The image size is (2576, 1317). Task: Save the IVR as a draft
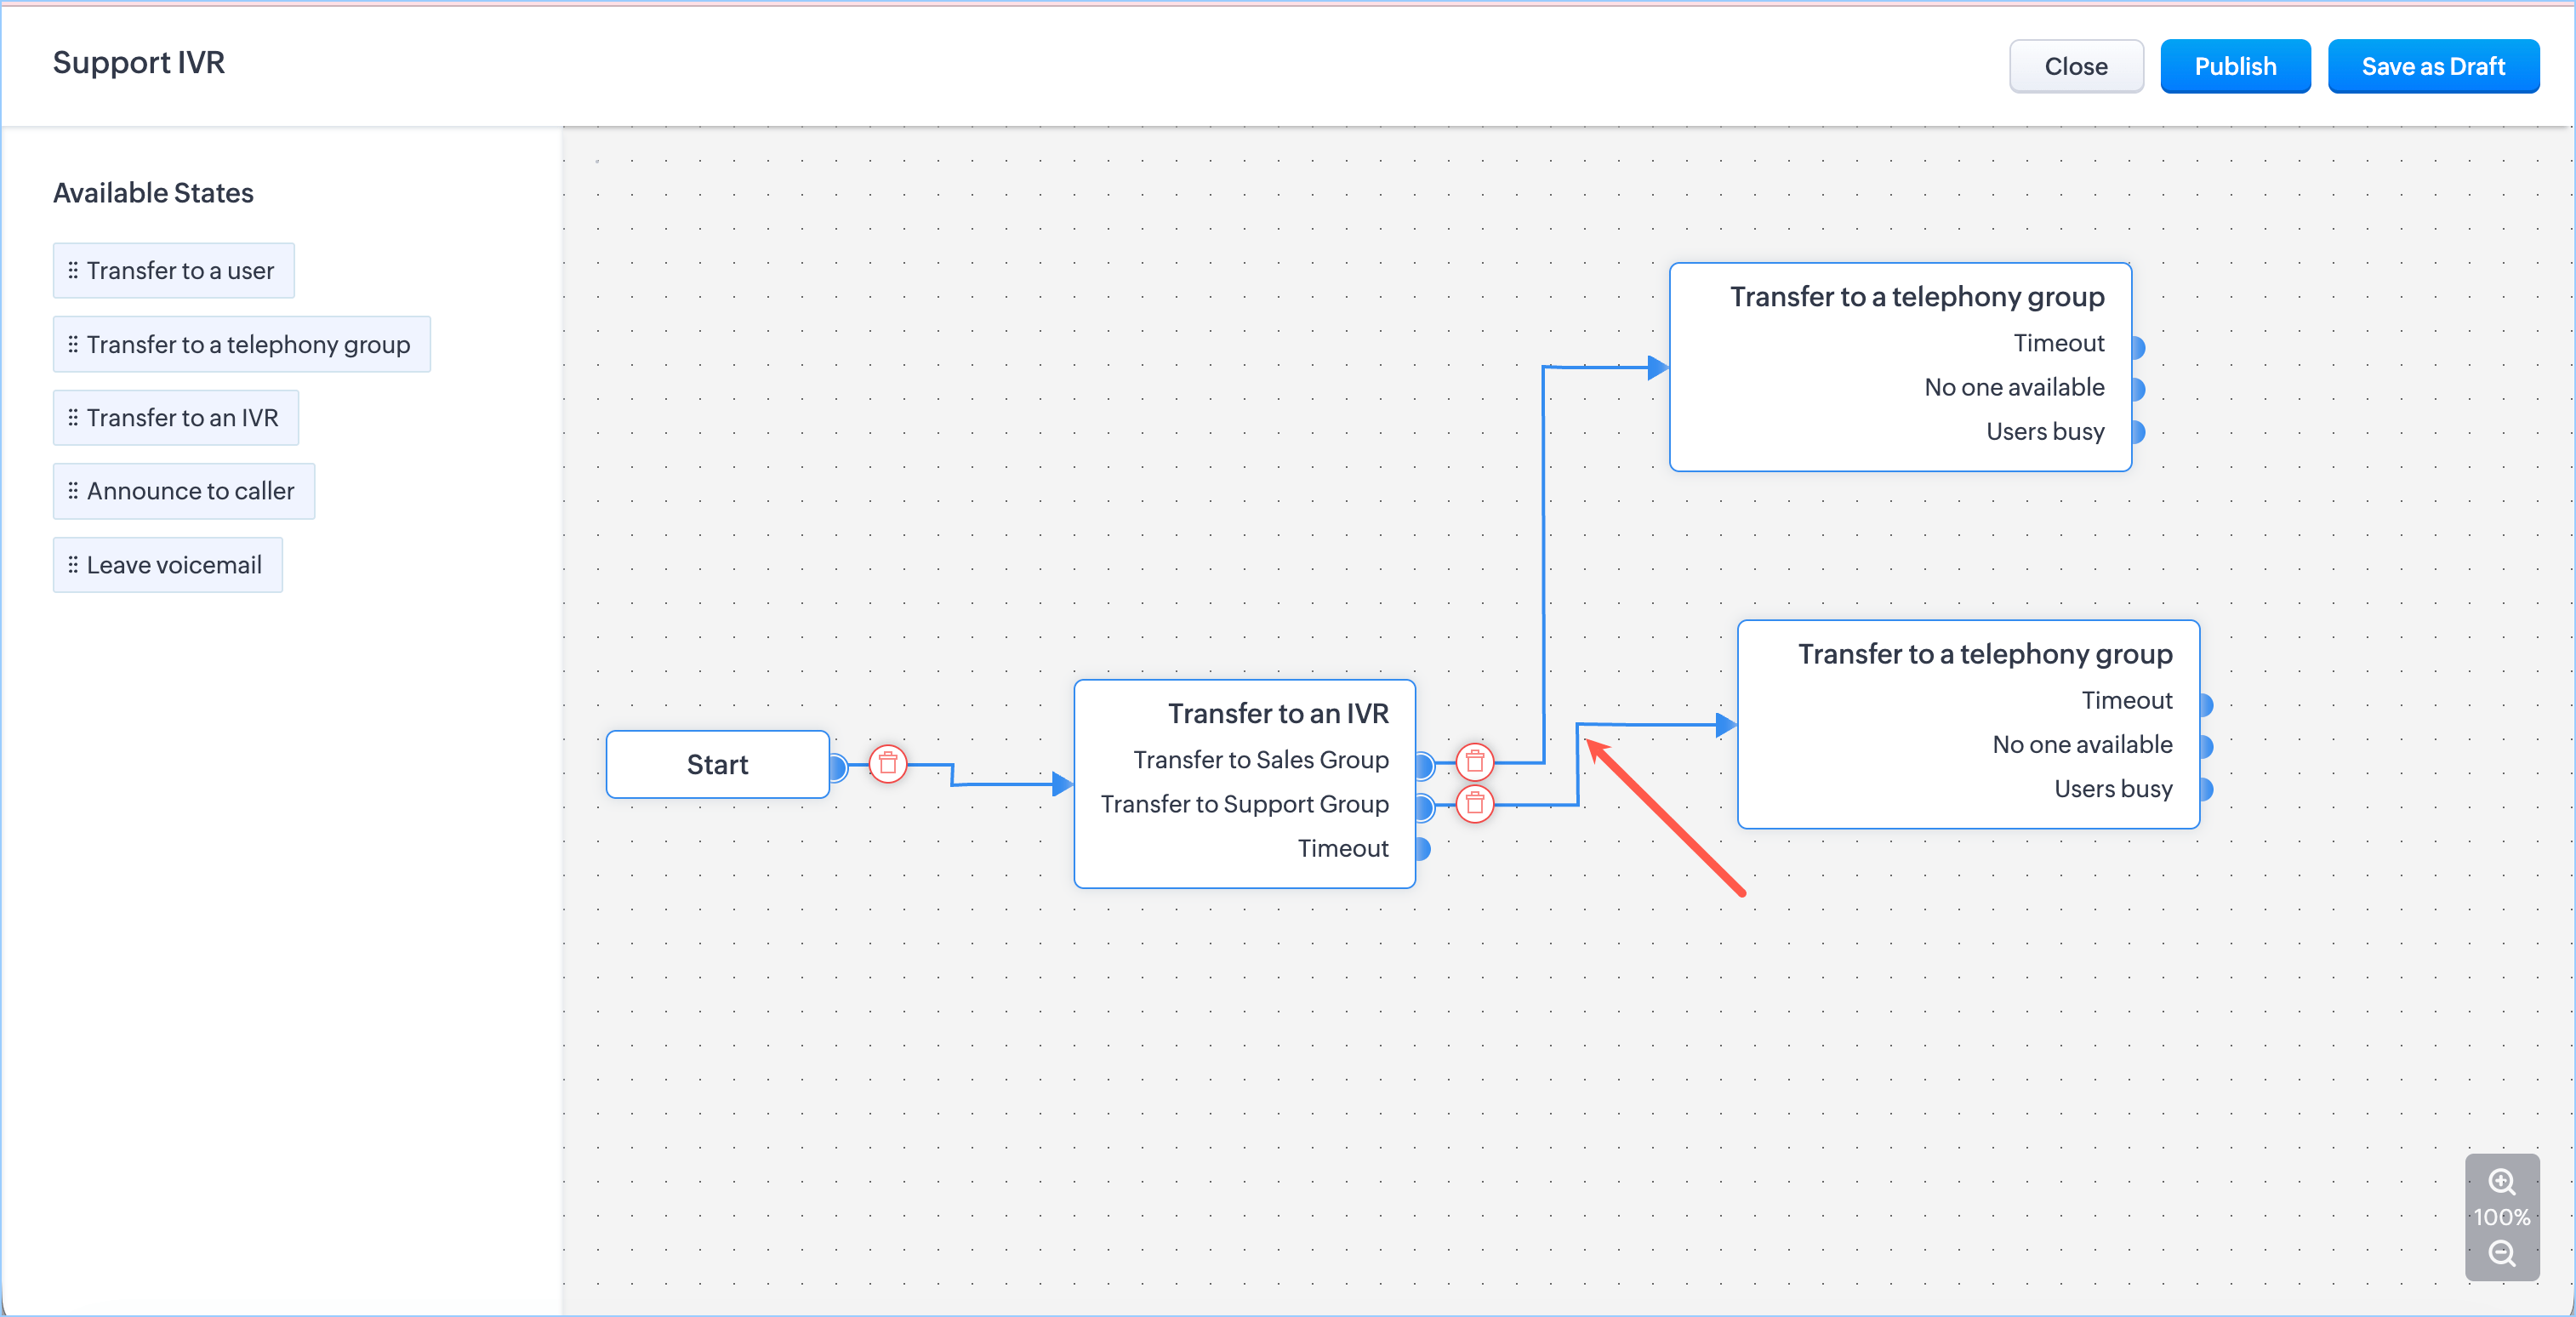point(2432,67)
